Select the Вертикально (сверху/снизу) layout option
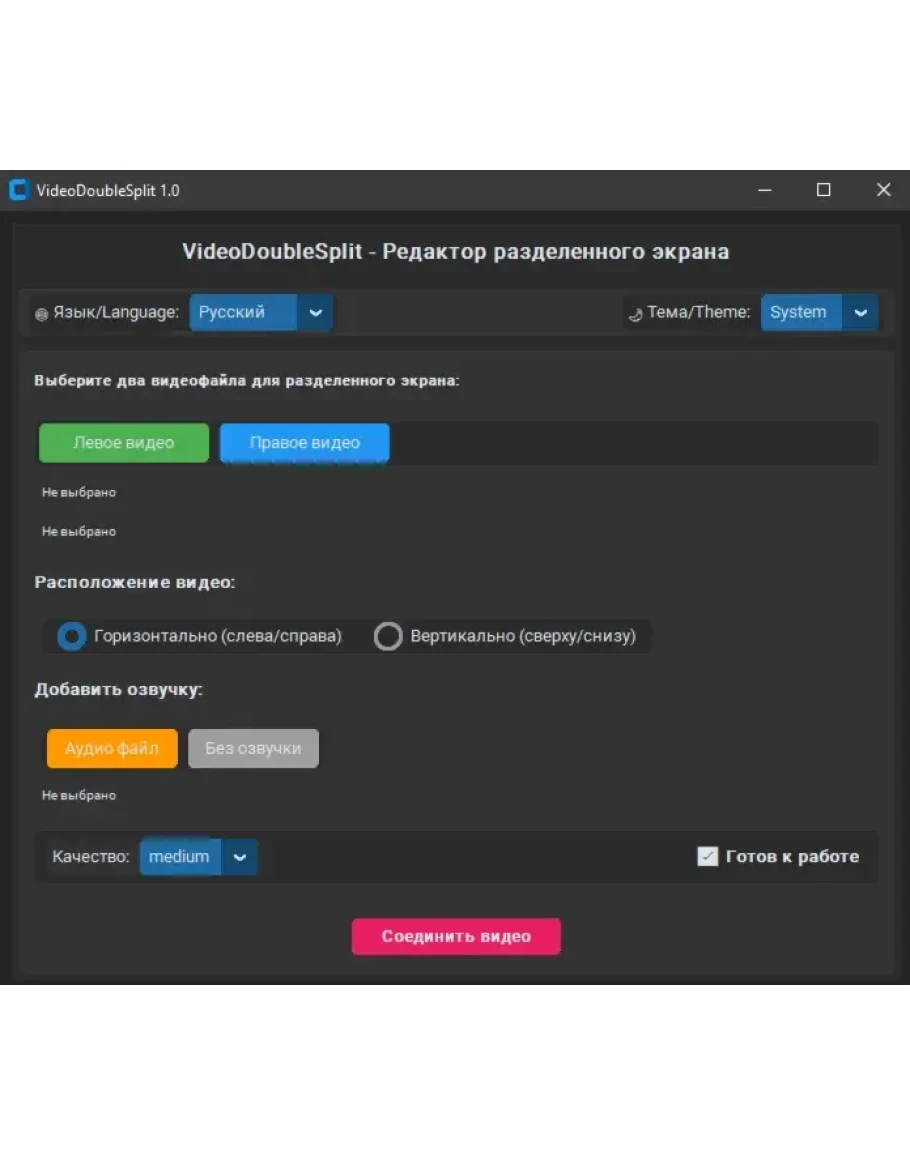The width and height of the screenshot is (910, 1155). click(388, 636)
